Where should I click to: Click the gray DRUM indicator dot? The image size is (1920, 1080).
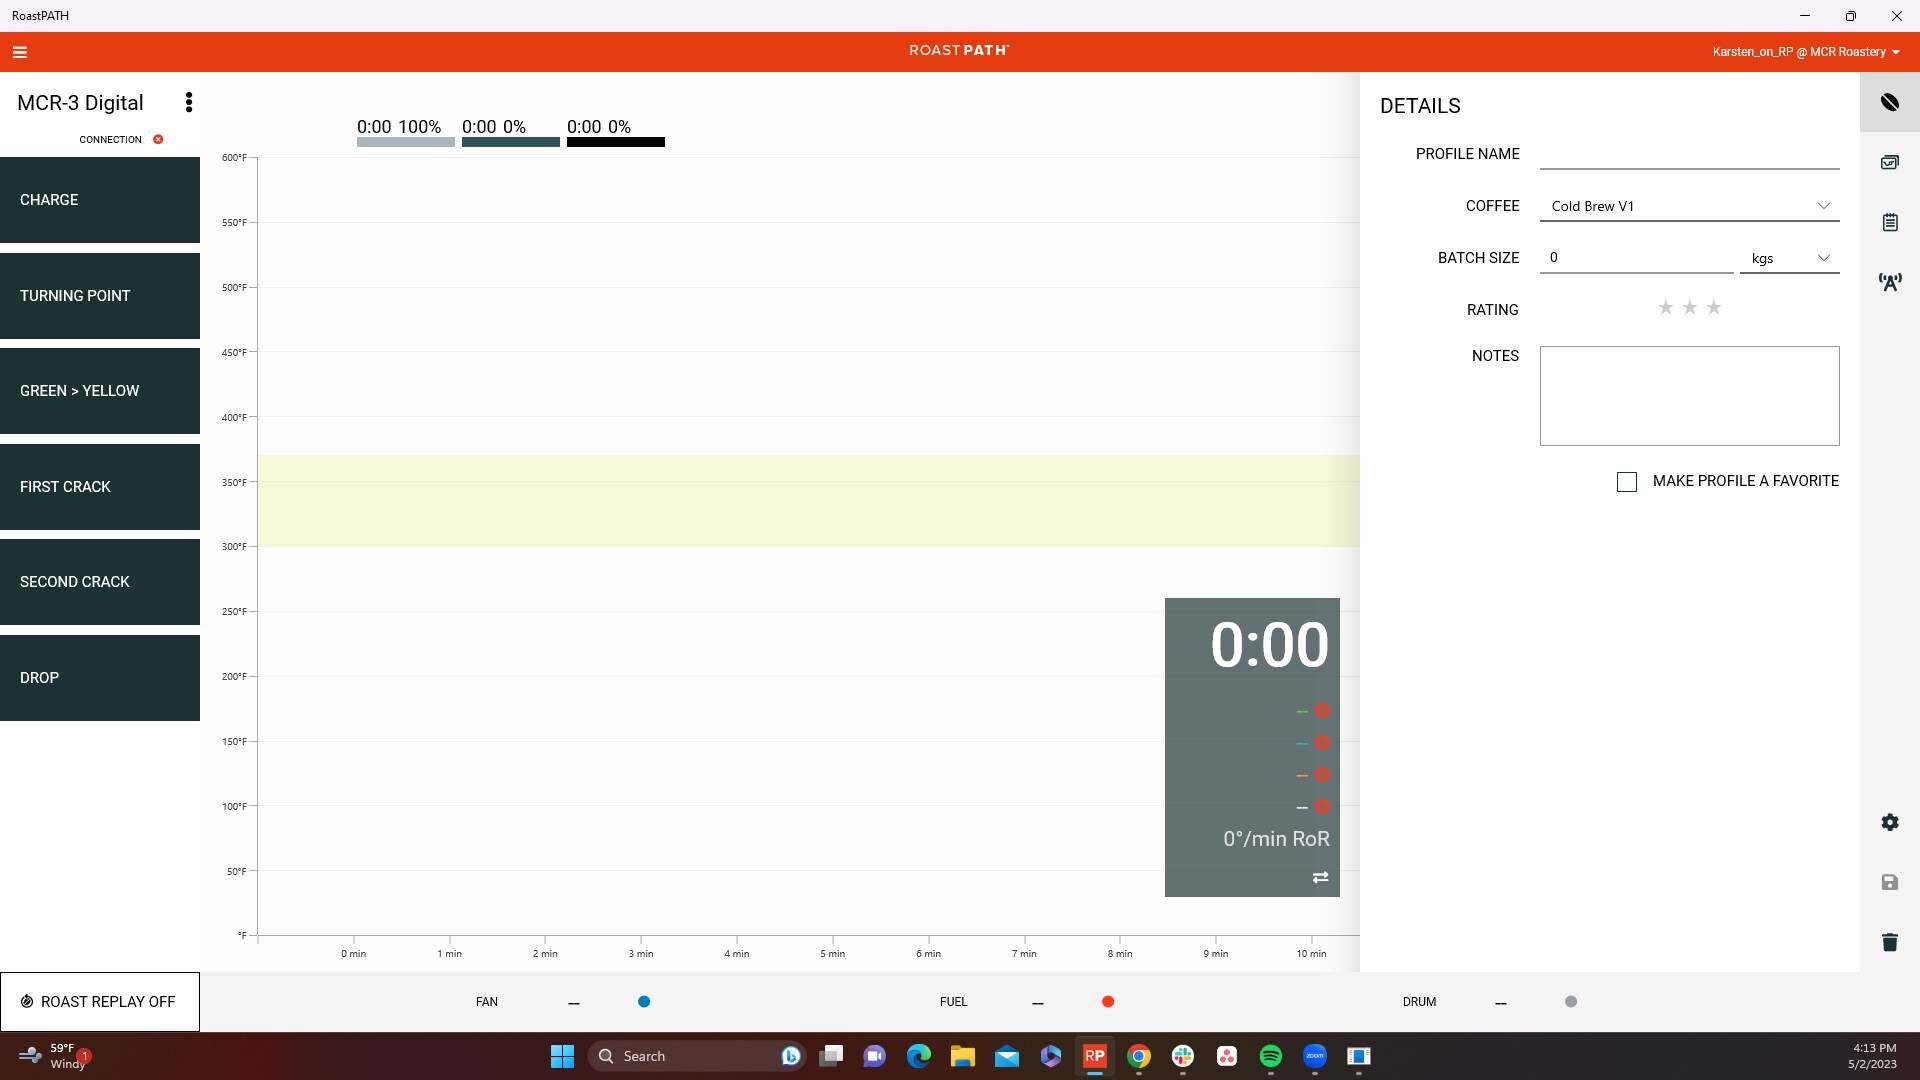coord(1571,1002)
